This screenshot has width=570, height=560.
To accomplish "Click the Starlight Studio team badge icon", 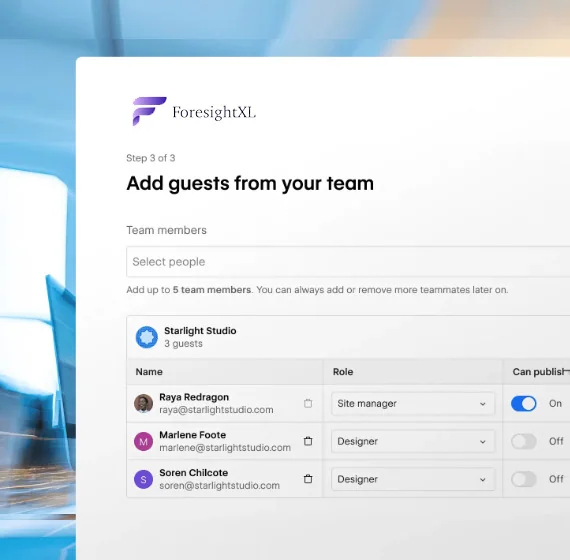I will (x=146, y=337).
